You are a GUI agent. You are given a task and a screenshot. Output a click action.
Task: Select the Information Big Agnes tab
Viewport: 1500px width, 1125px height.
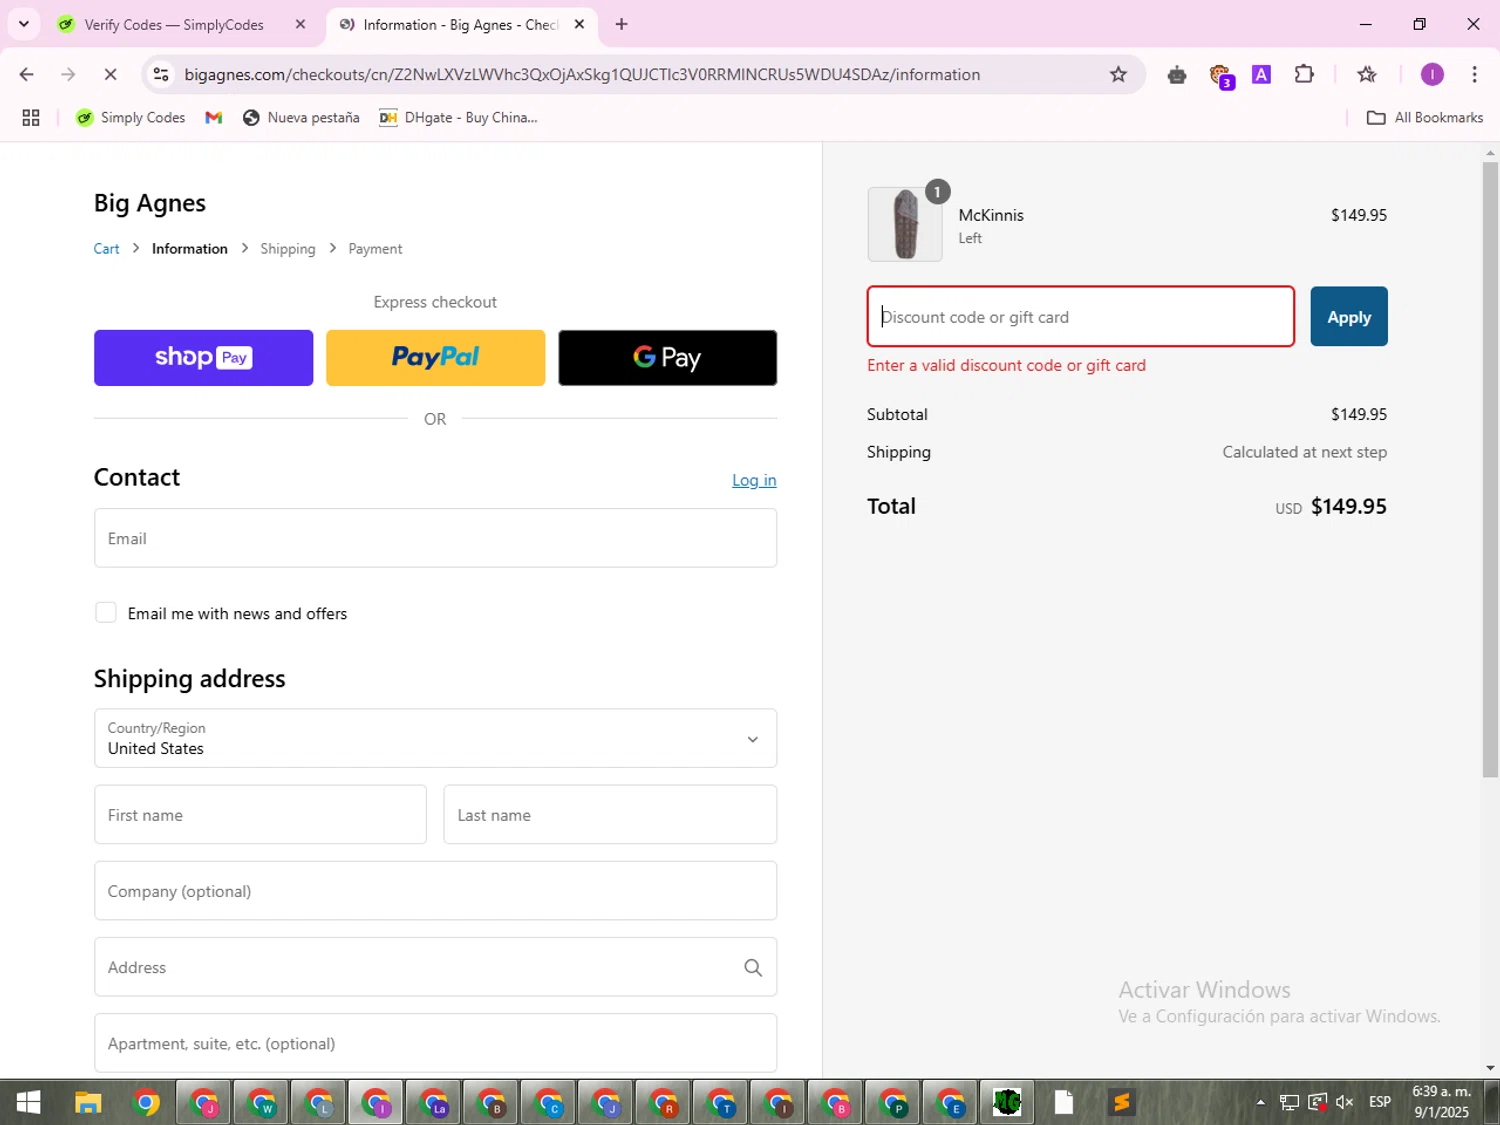462,24
